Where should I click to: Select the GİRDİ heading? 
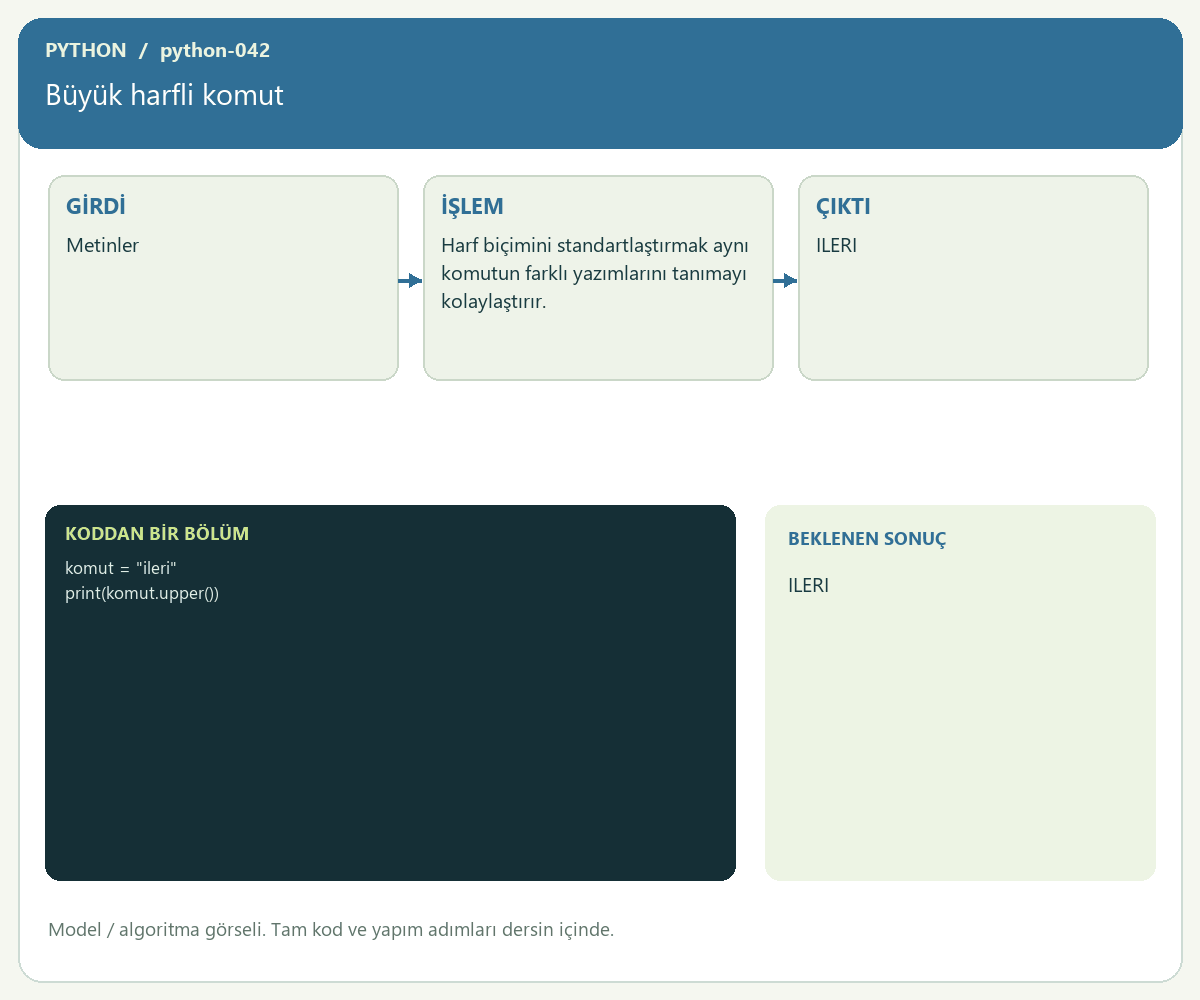coord(96,207)
